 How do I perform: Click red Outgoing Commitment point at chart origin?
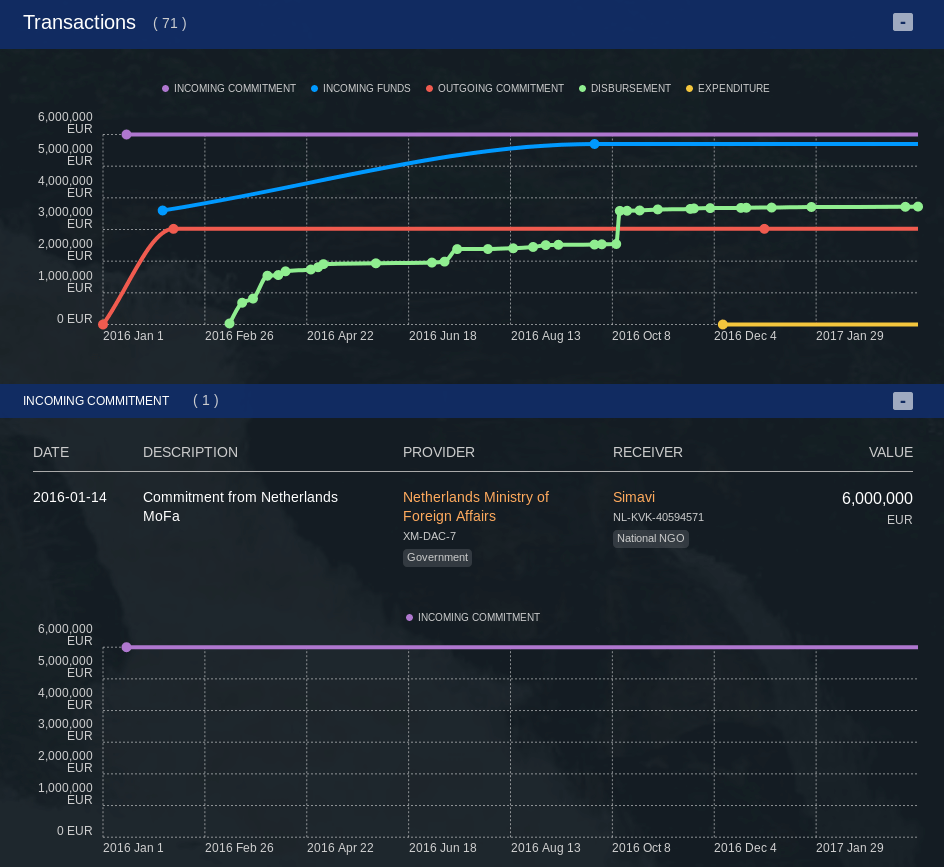click(x=103, y=324)
